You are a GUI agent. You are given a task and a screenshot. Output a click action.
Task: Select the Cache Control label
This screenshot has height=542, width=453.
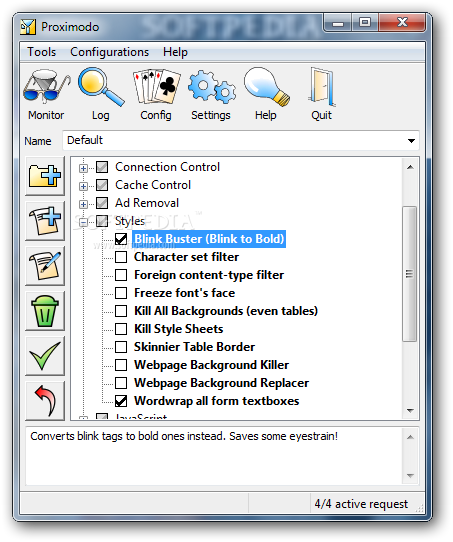coord(153,185)
